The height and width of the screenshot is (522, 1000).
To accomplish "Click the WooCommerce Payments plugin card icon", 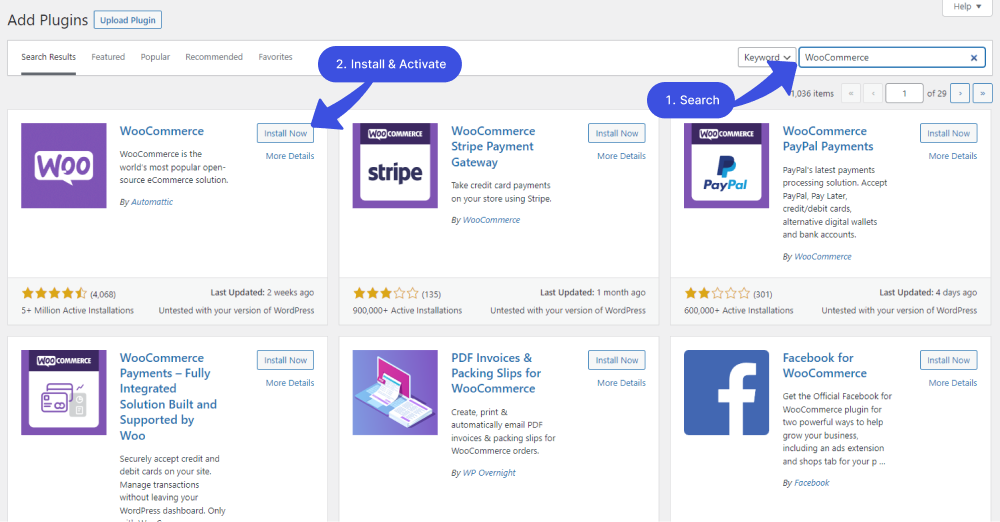I will pos(64,392).
